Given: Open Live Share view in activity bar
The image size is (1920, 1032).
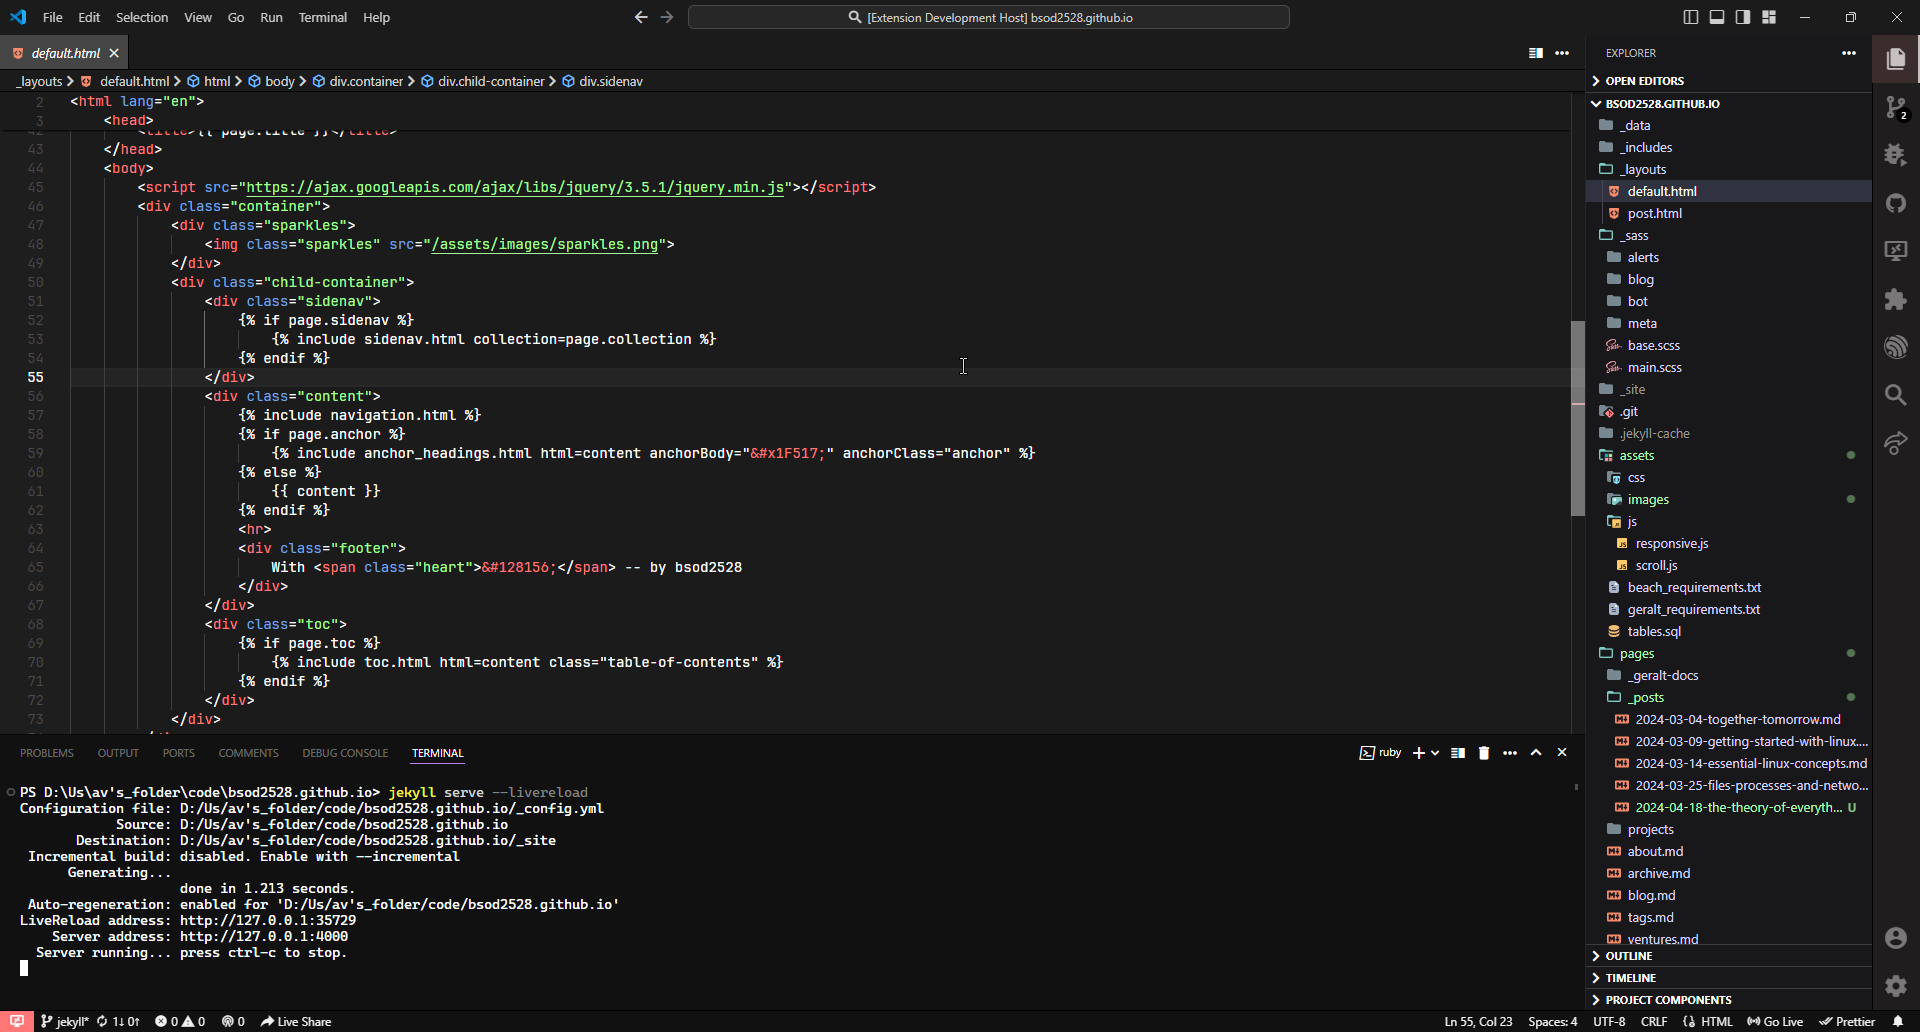Looking at the screenshot, I should [1895, 443].
